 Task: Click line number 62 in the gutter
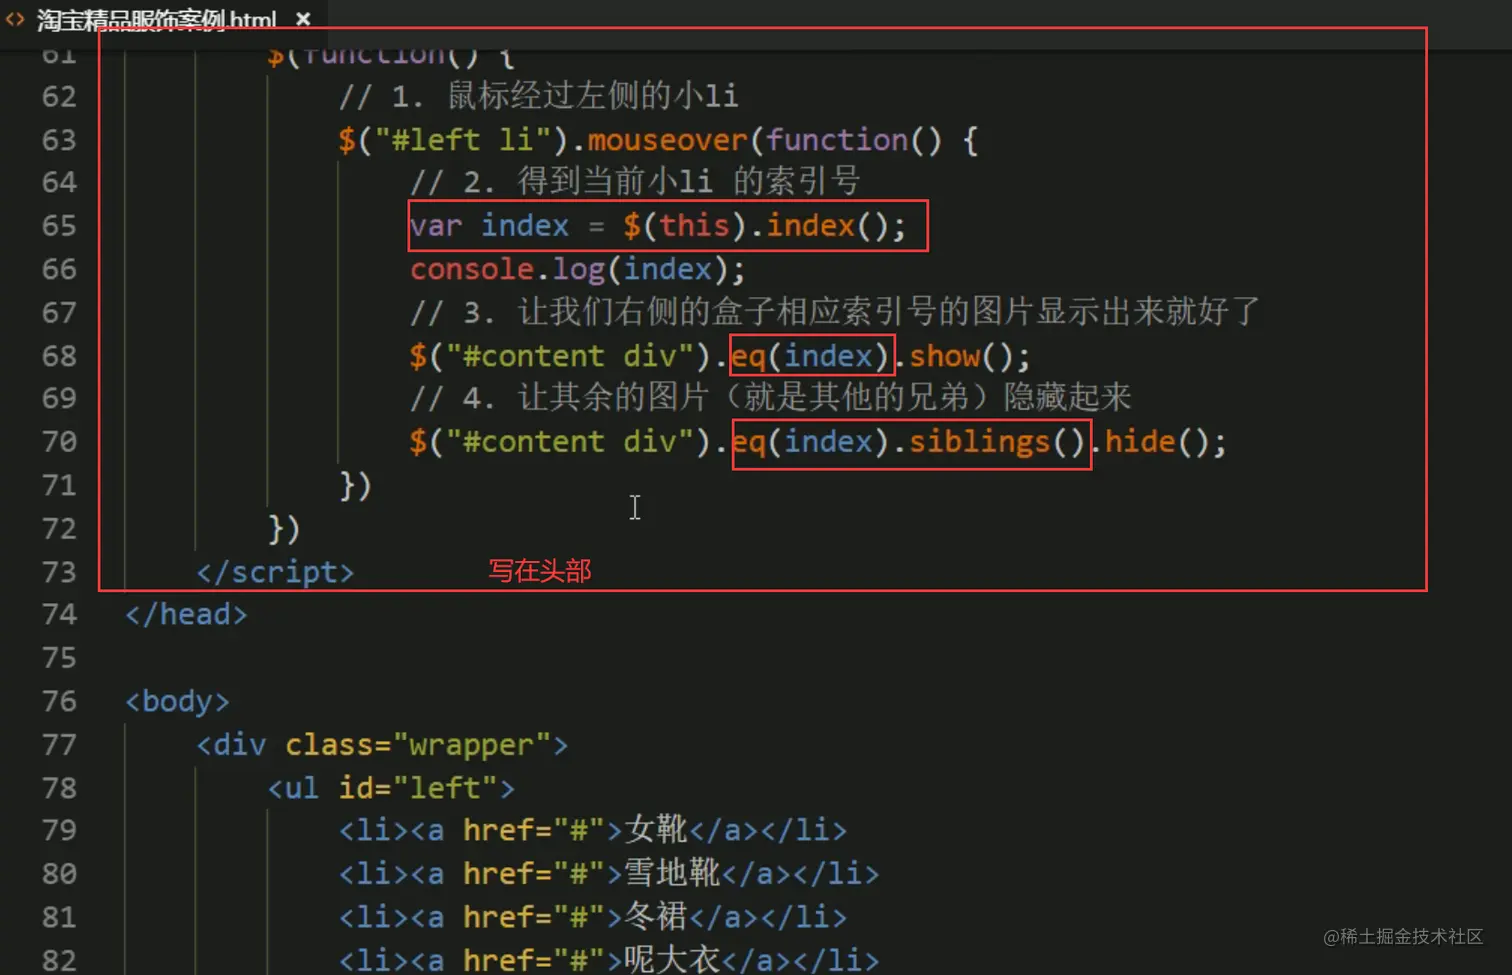59,97
